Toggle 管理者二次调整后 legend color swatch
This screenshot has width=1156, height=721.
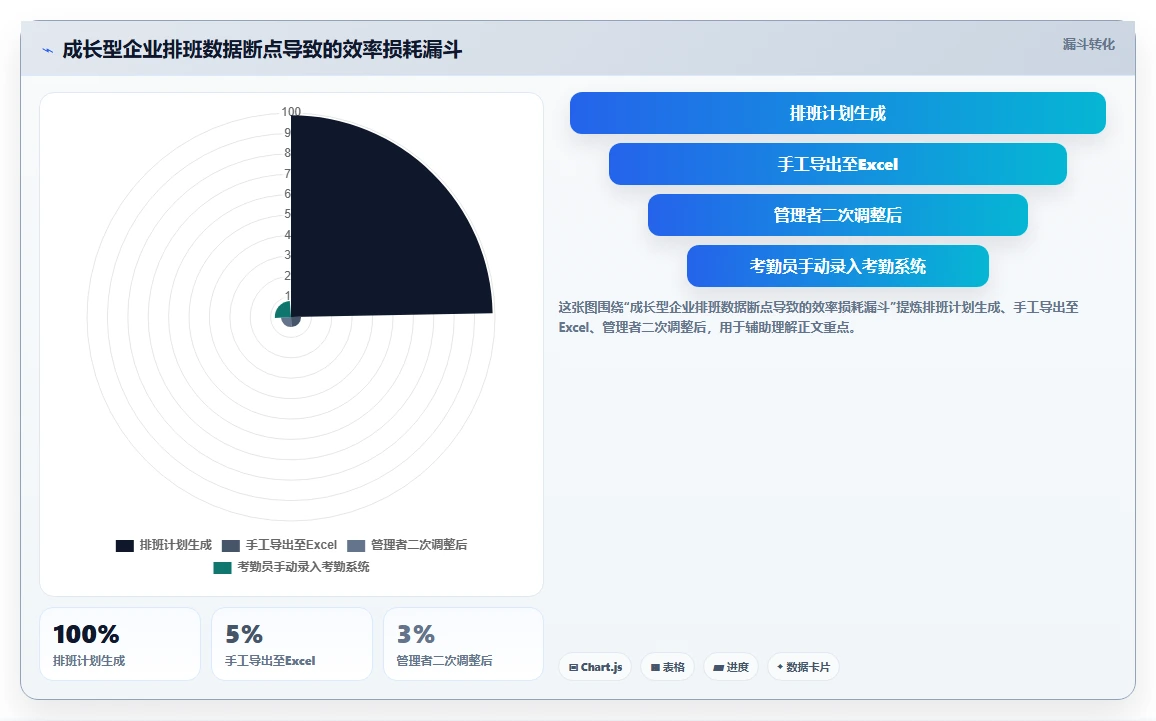coord(356,546)
